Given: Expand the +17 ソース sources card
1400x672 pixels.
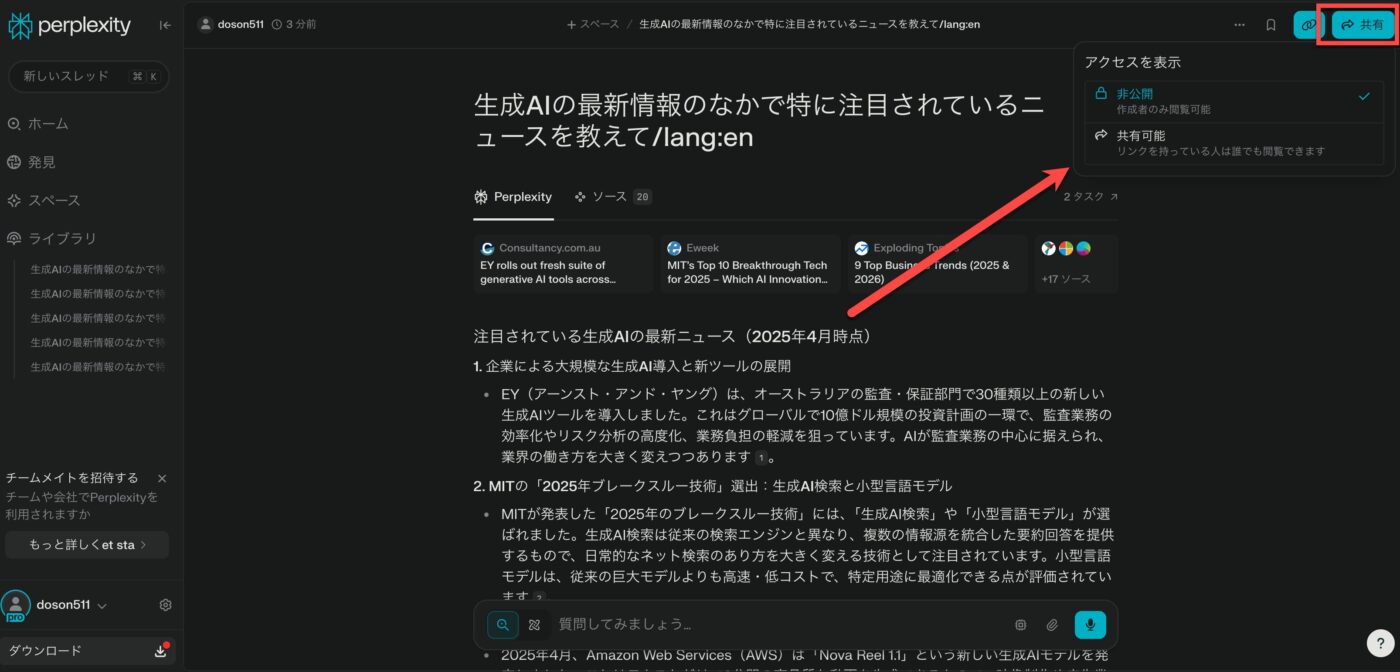Looking at the screenshot, I should [1075, 264].
